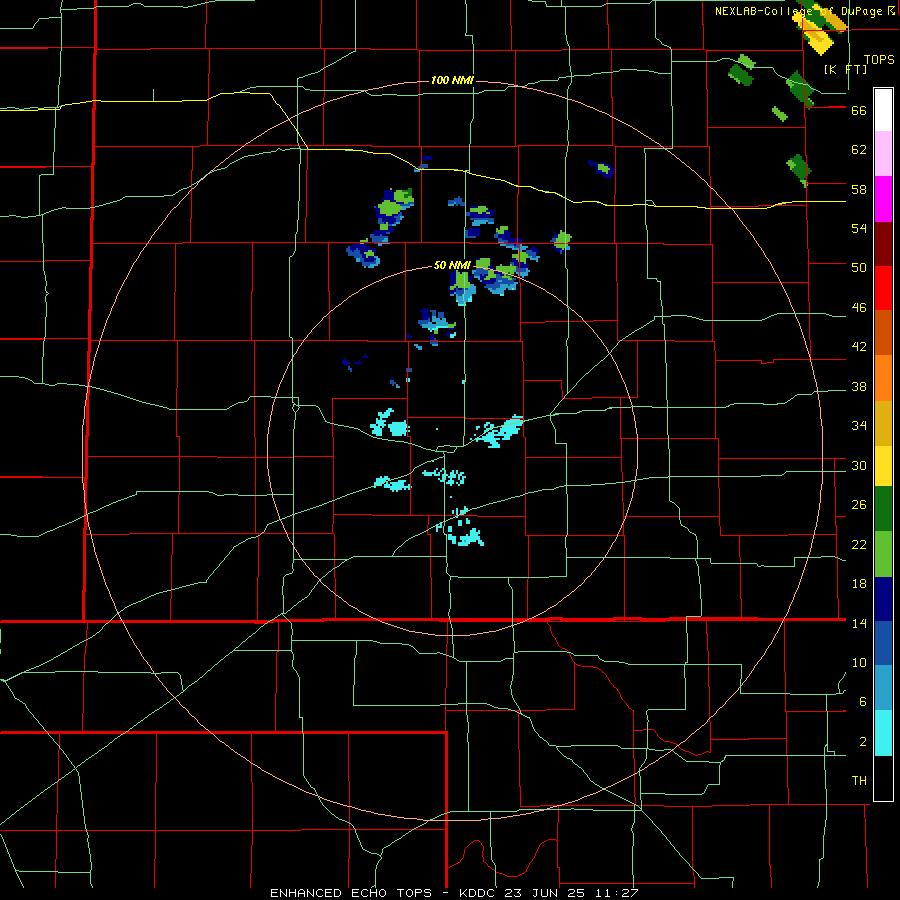This screenshot has width=900, height=900.
Task: Pick the dark orange legend swatch
Action: (x=883, y=332)
